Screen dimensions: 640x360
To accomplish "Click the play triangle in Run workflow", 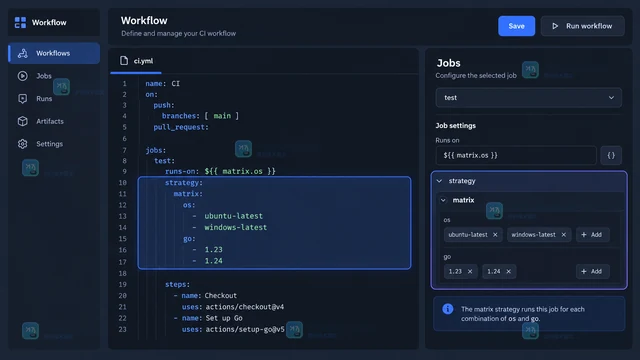I will coord(555,26).
